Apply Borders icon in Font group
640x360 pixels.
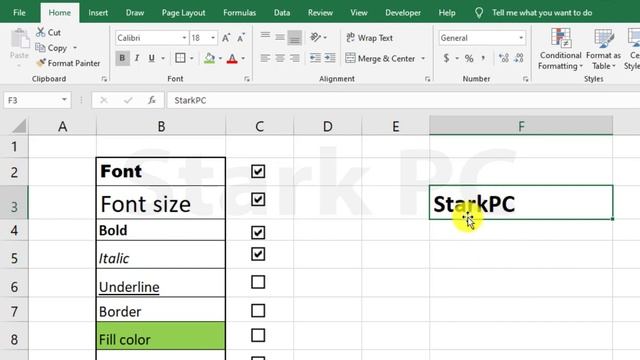pos(180,58)
